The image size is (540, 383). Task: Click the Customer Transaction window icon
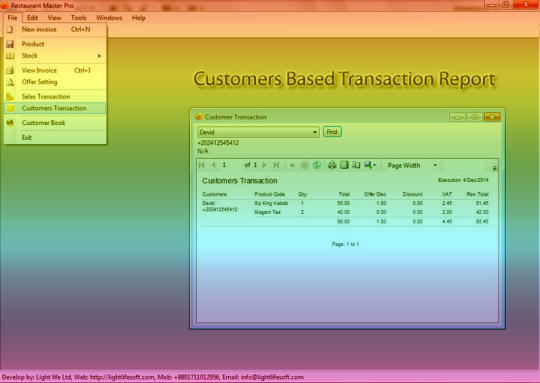[x=199, y=117]
